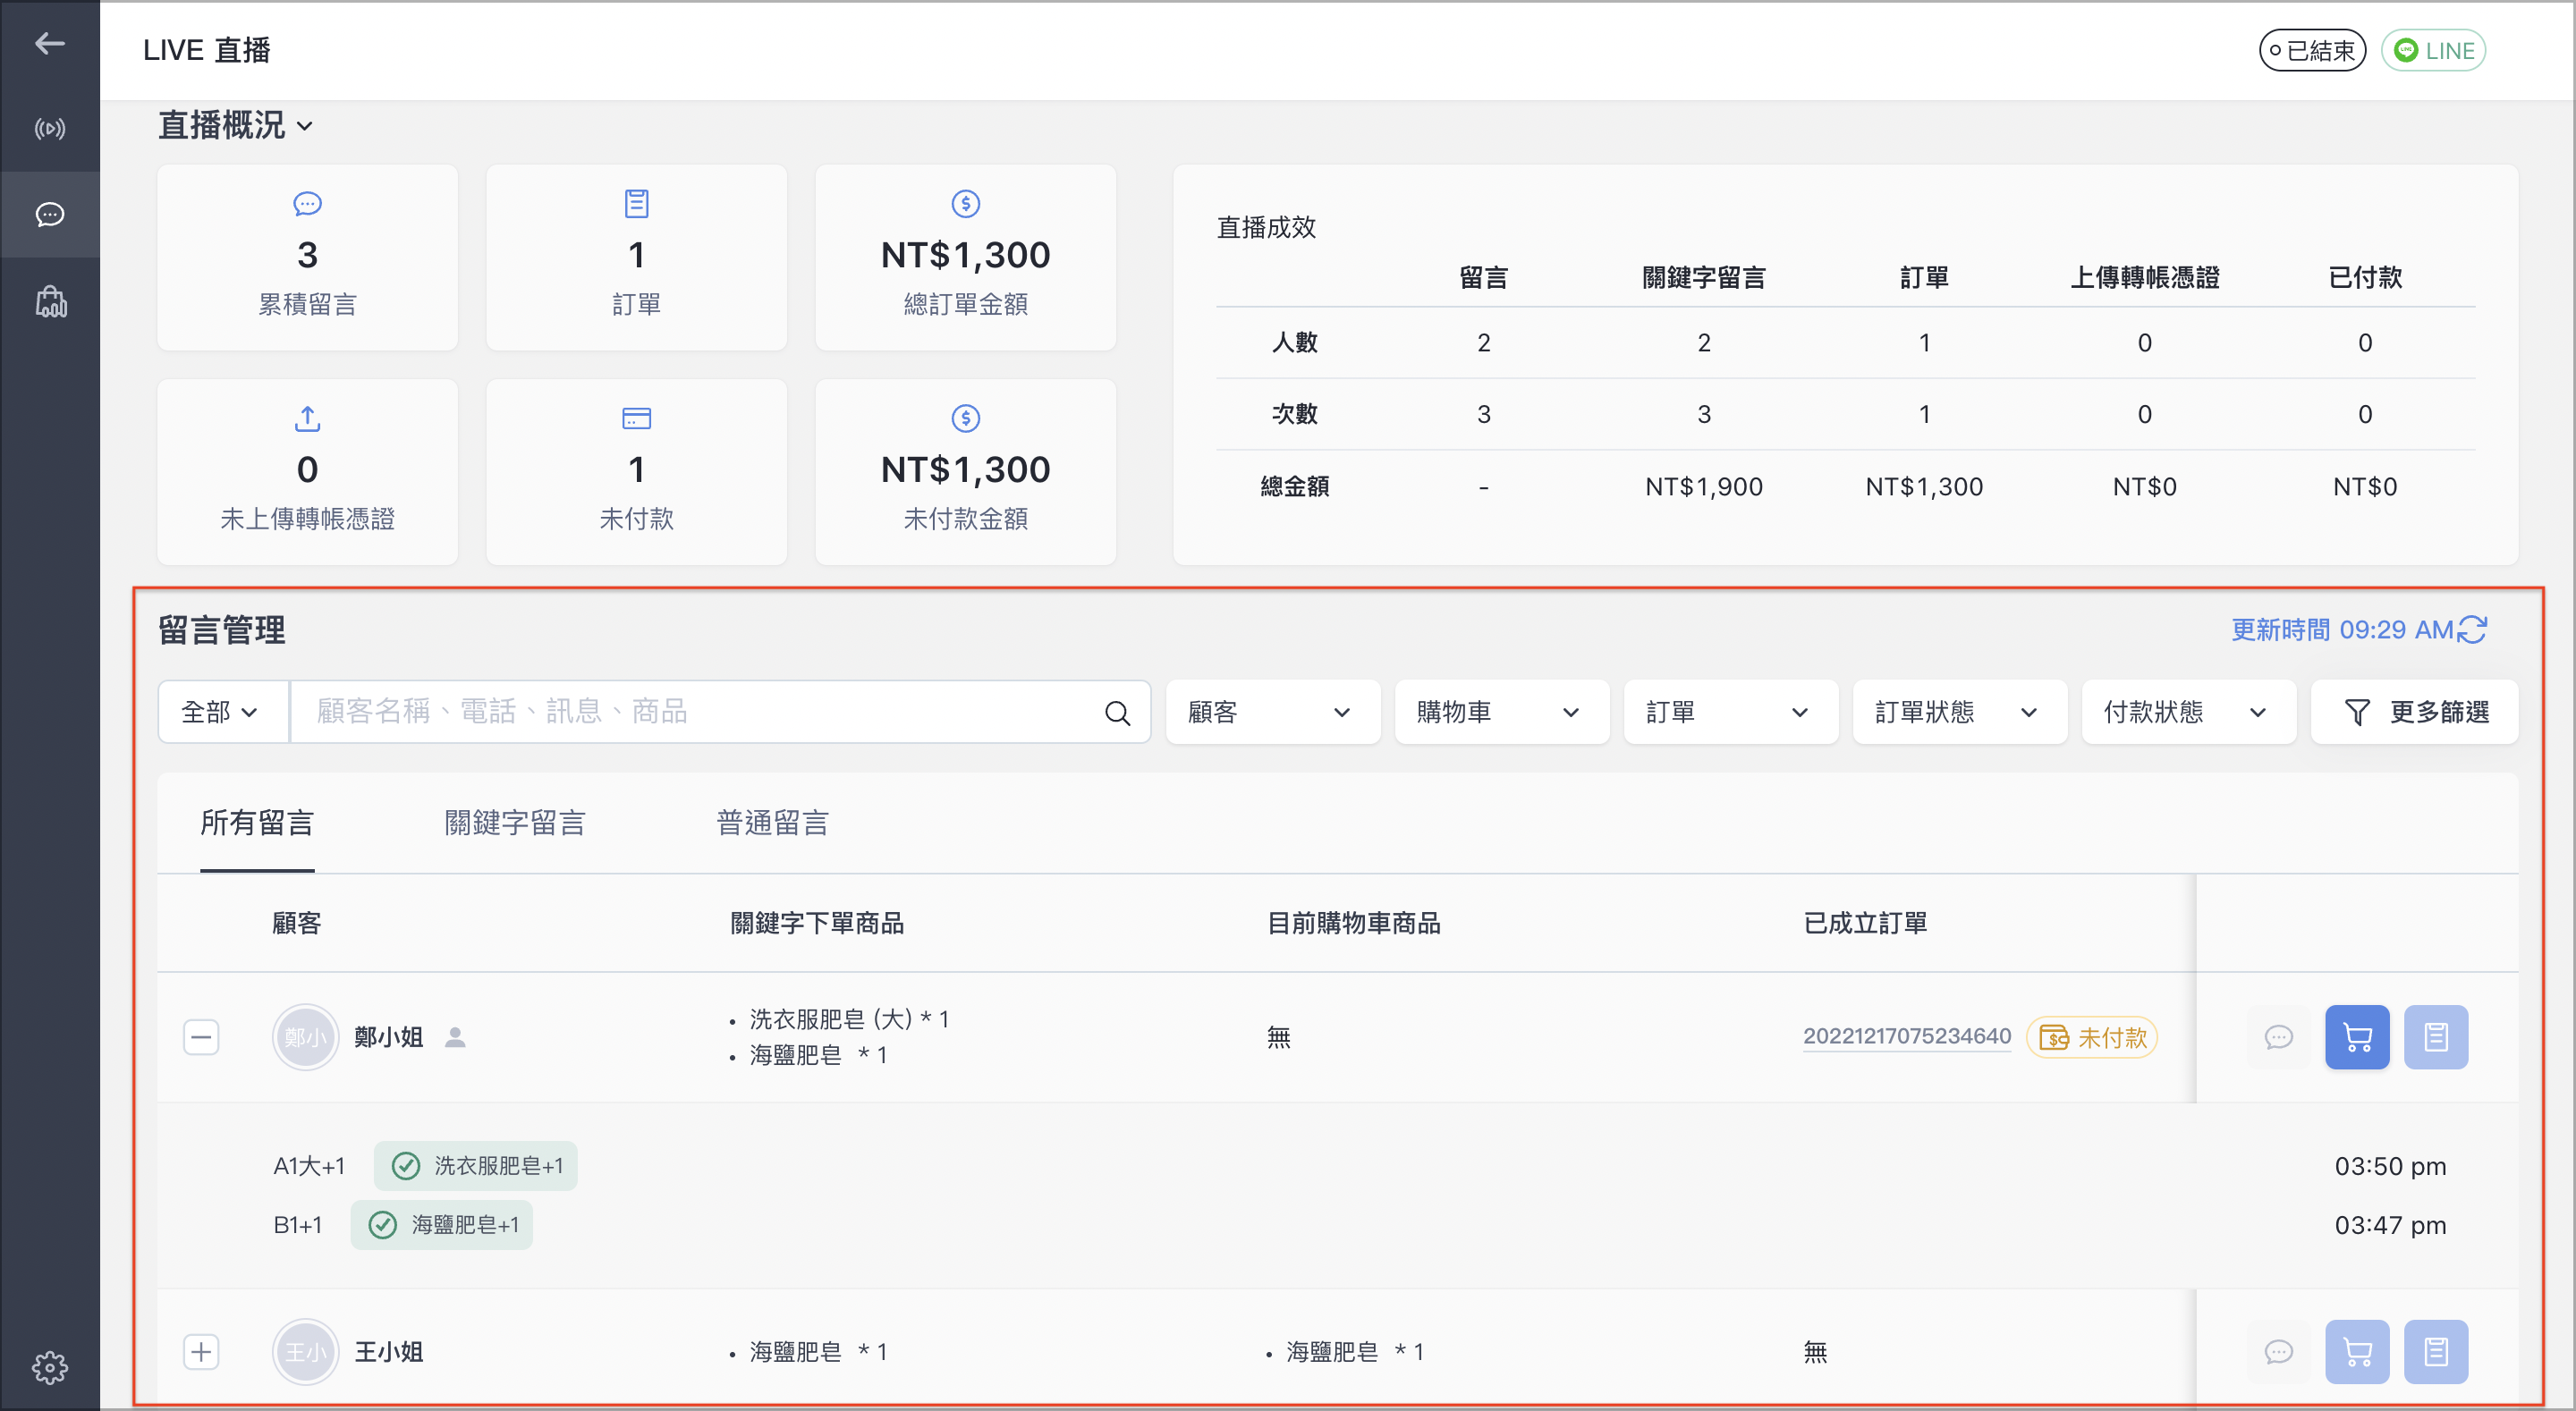Click 已成立訂單 column header

click(x=1865, y=922)
